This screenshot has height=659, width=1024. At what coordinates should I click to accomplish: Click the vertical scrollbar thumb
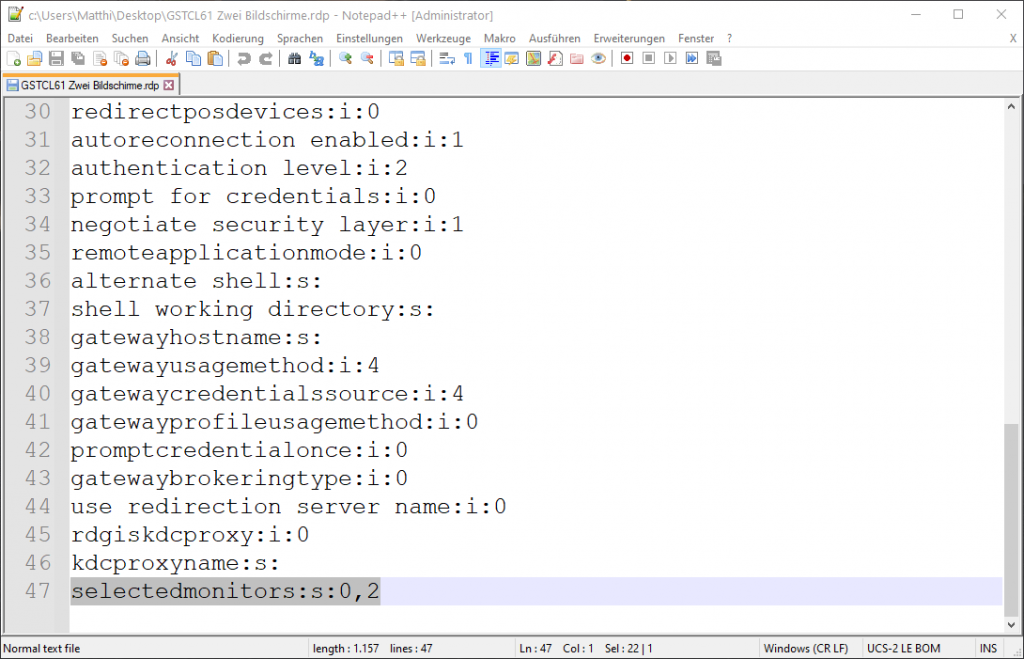pyautogui.click(x=1011, y=520)
